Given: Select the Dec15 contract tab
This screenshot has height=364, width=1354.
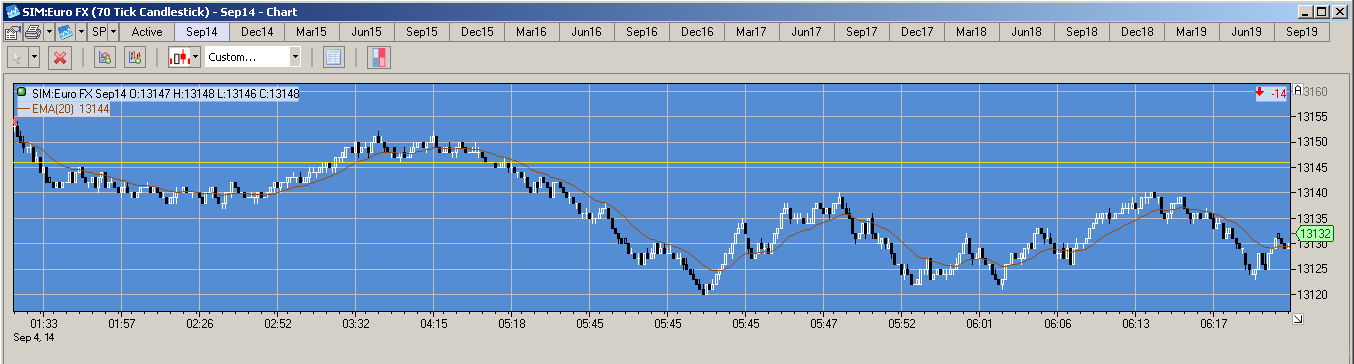Looking at the screenshot, I should click(477, 31).
